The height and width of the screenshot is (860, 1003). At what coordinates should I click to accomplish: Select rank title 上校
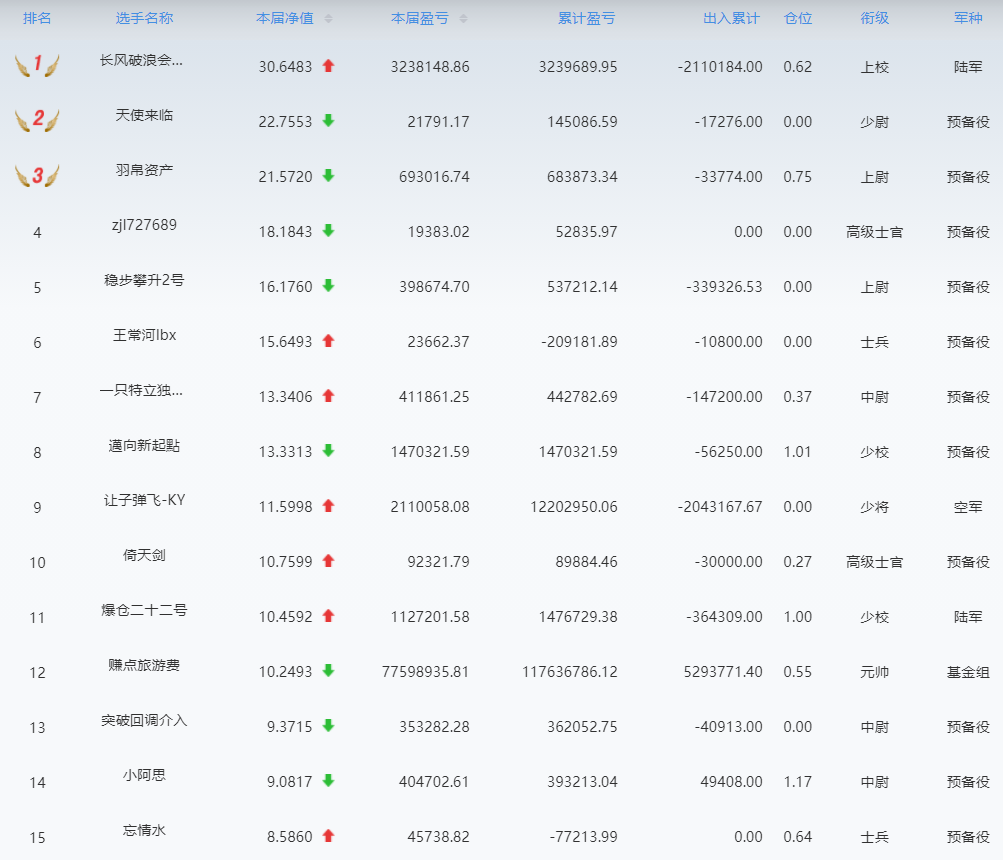[x=874, y=67]
